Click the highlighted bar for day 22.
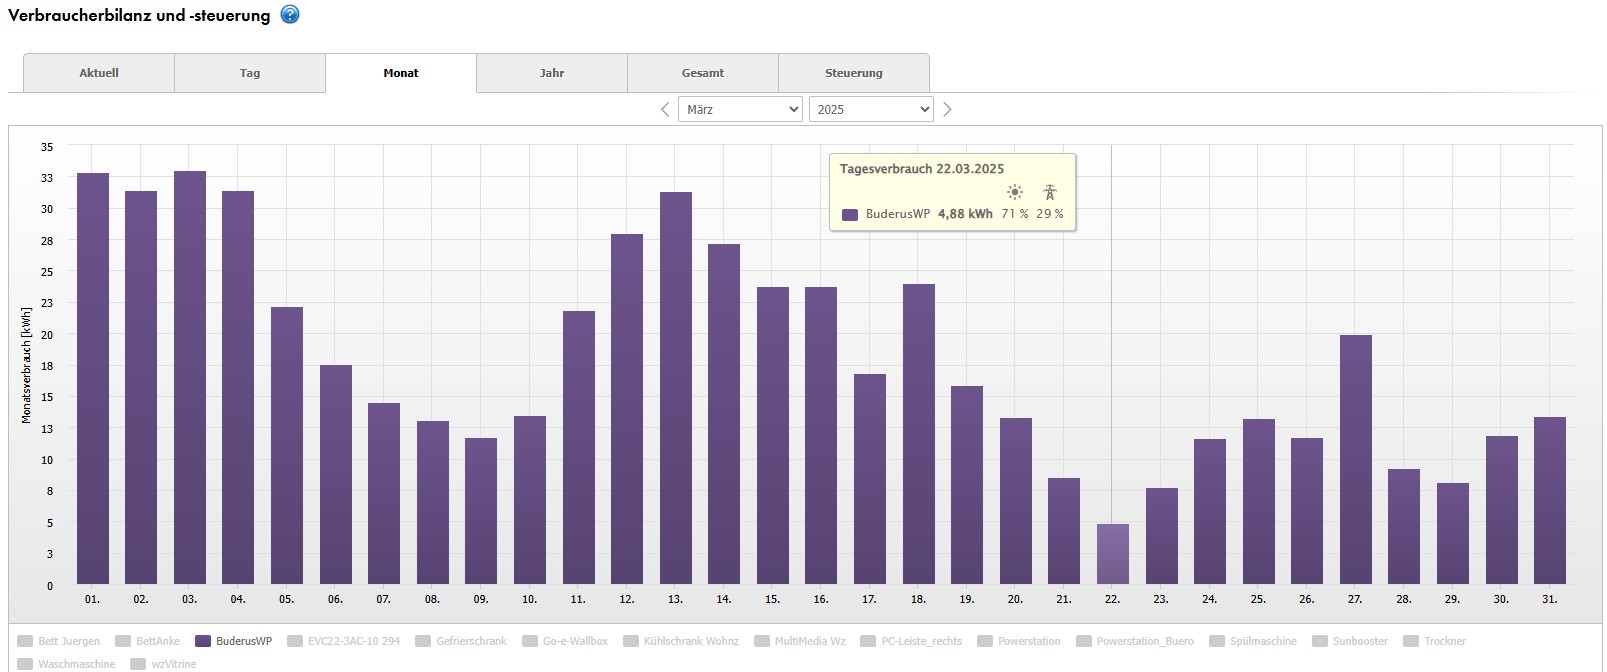1607x672 pixels. (x=1113, y=554)
